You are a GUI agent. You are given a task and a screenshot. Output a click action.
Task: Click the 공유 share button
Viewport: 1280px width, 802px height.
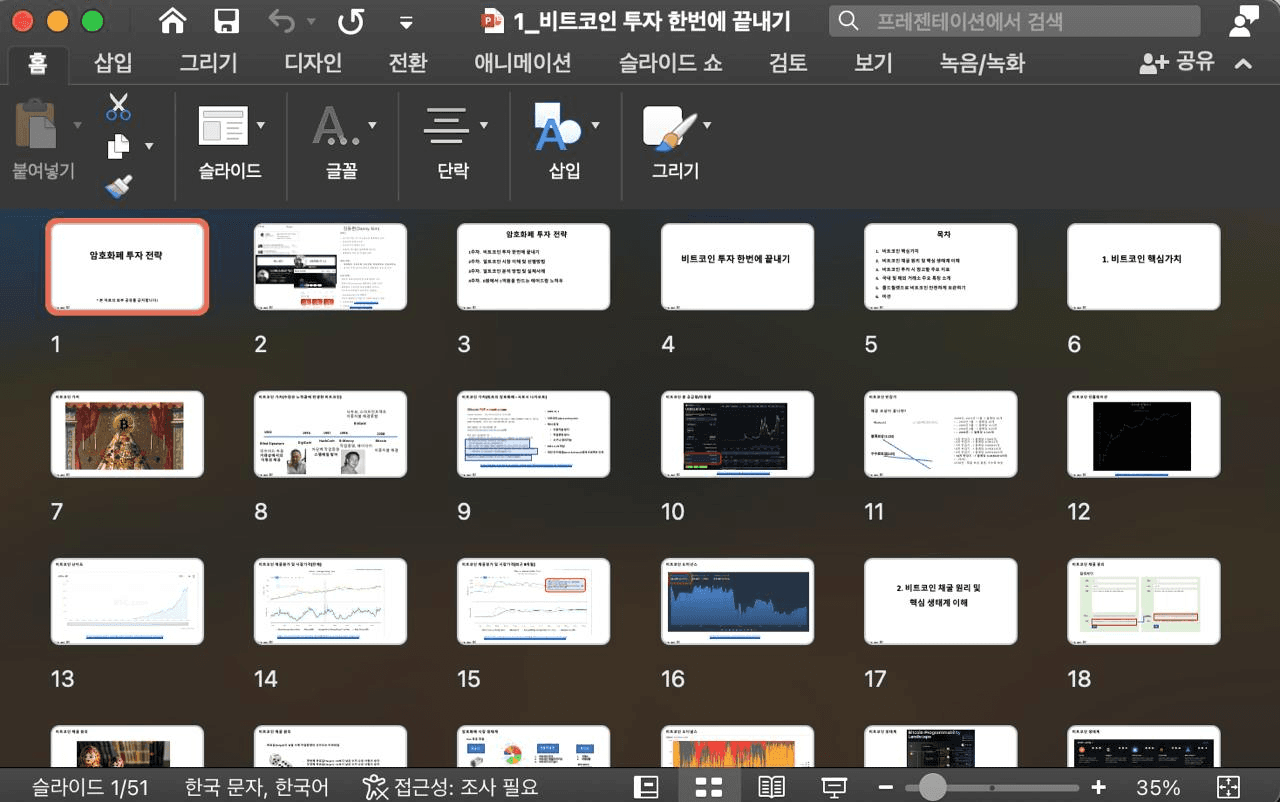1177,63
